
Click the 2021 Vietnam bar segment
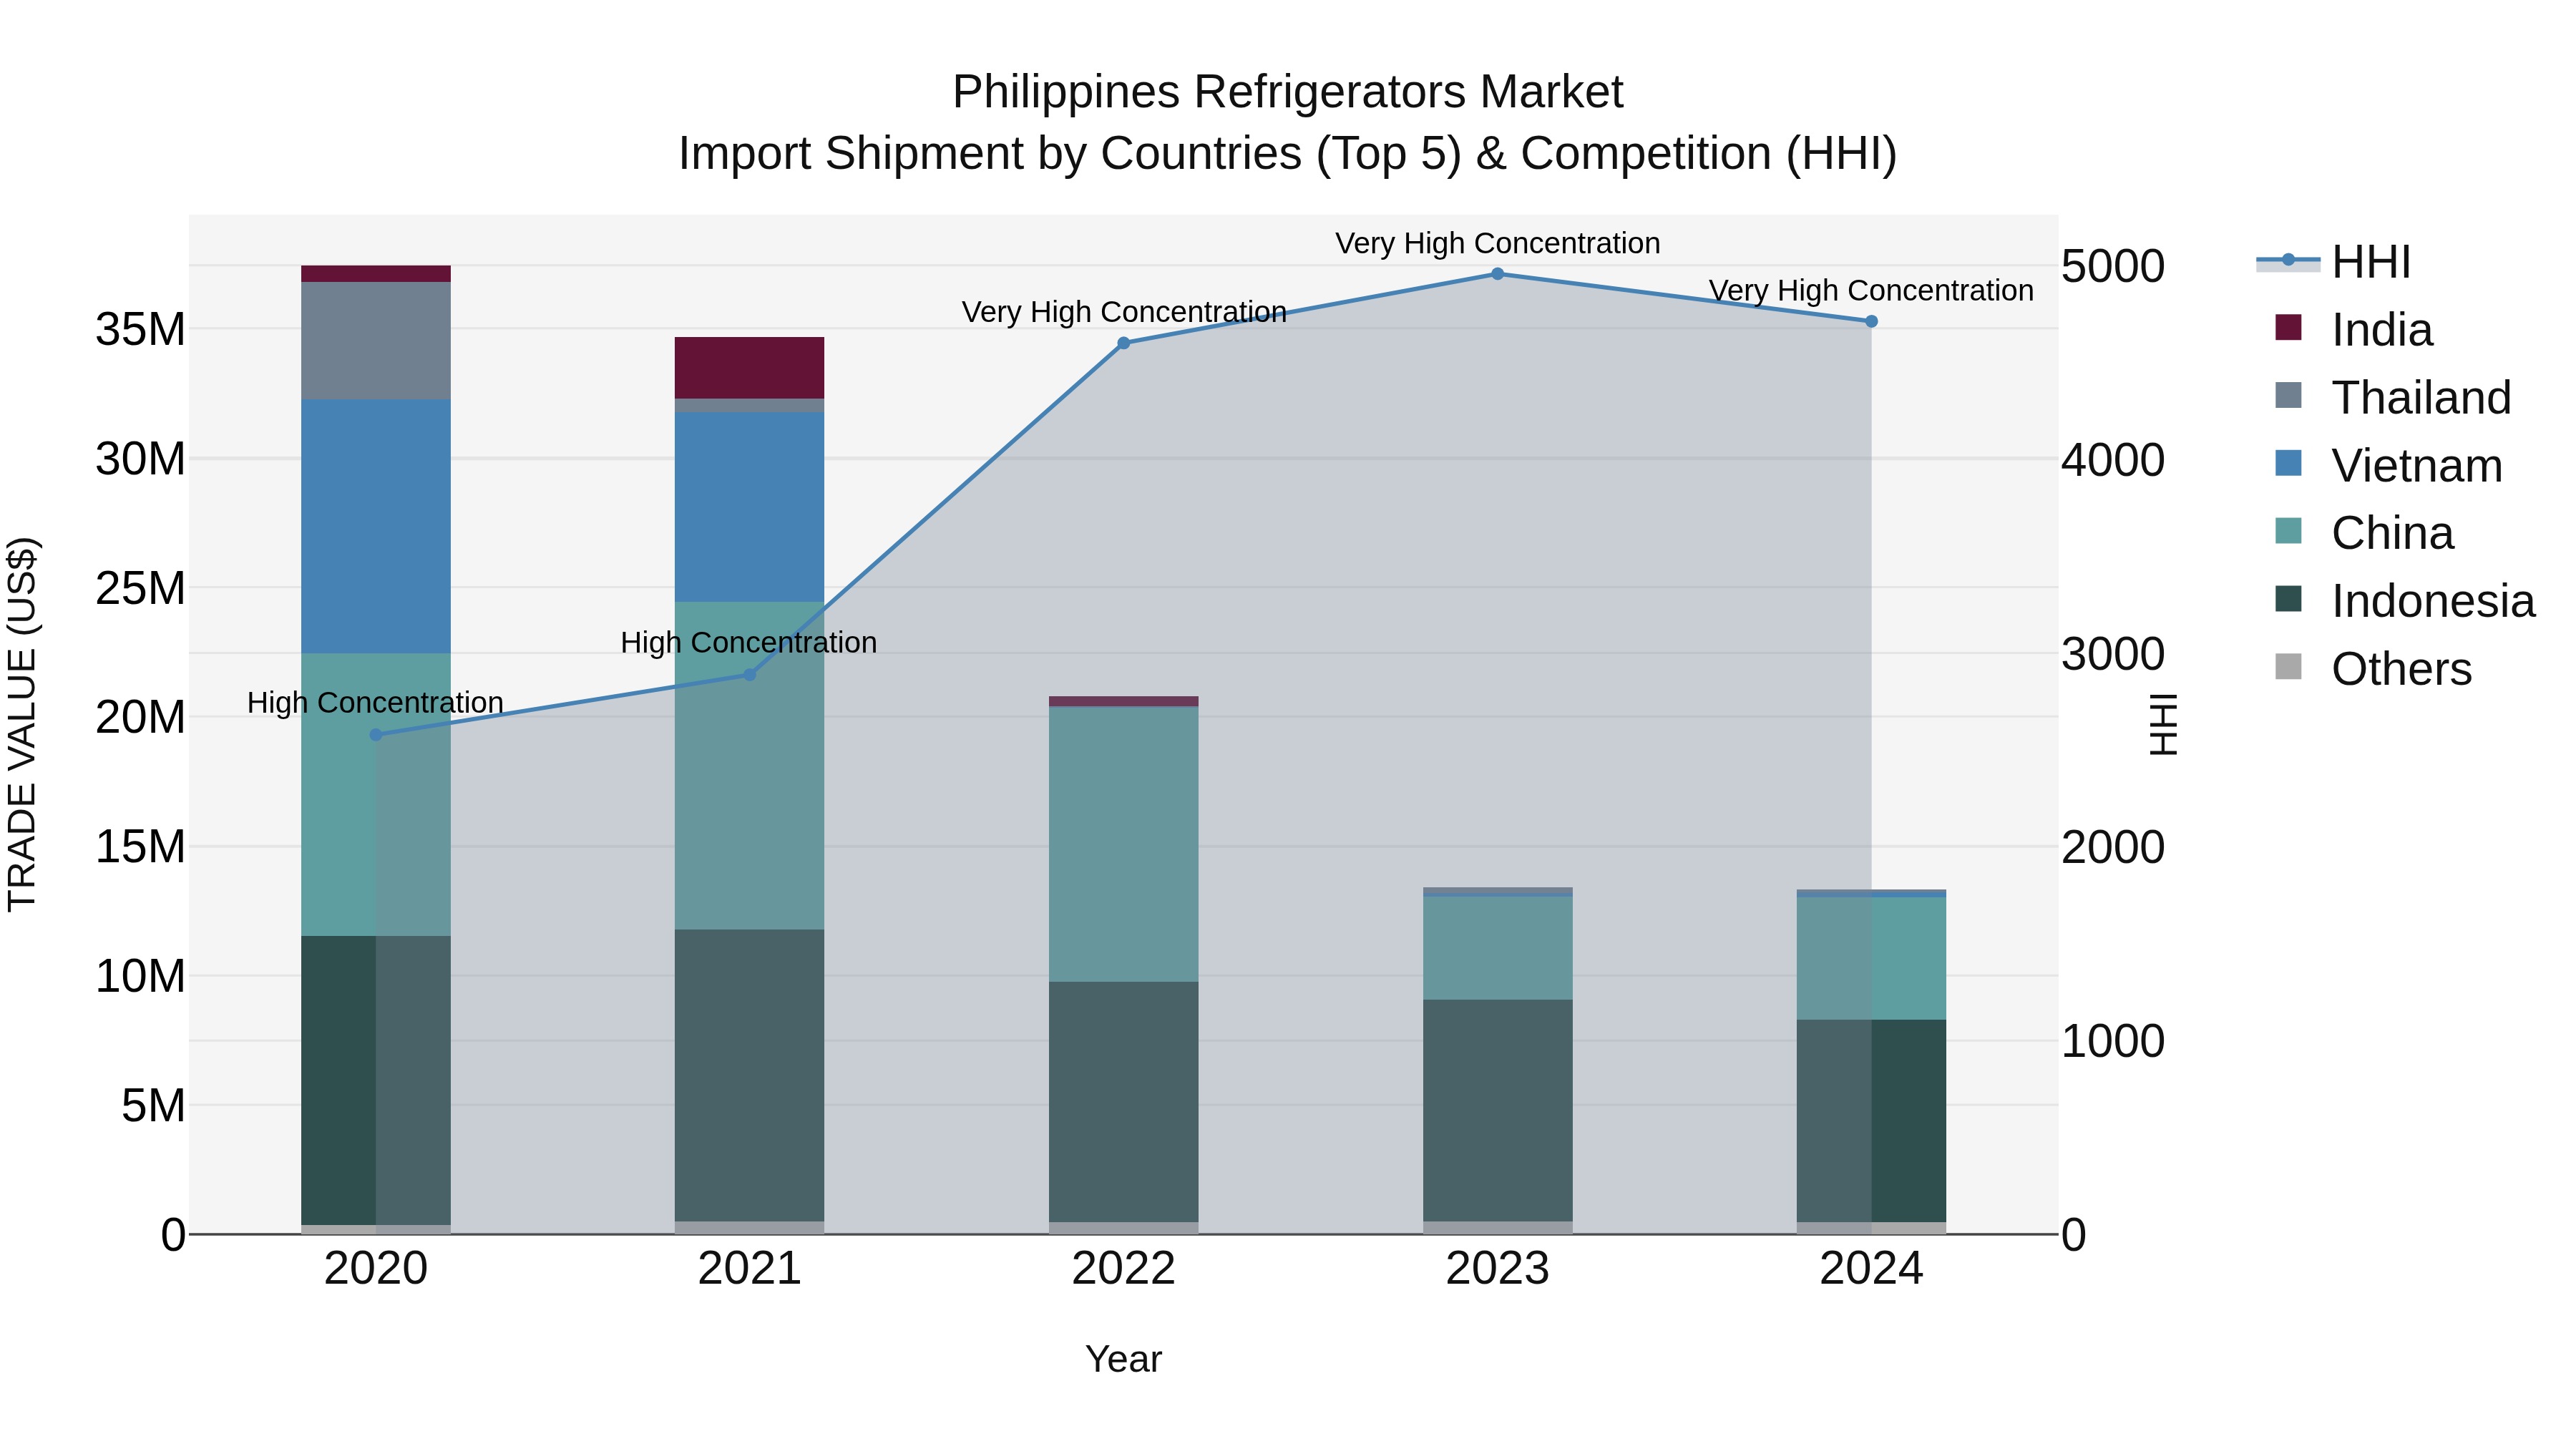[x=750, y=507]
